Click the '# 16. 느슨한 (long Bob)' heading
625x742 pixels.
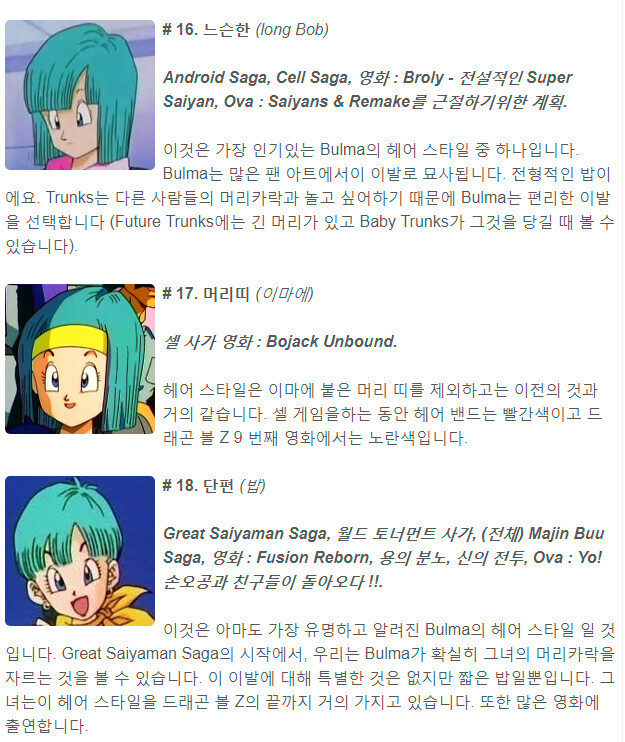246,30
